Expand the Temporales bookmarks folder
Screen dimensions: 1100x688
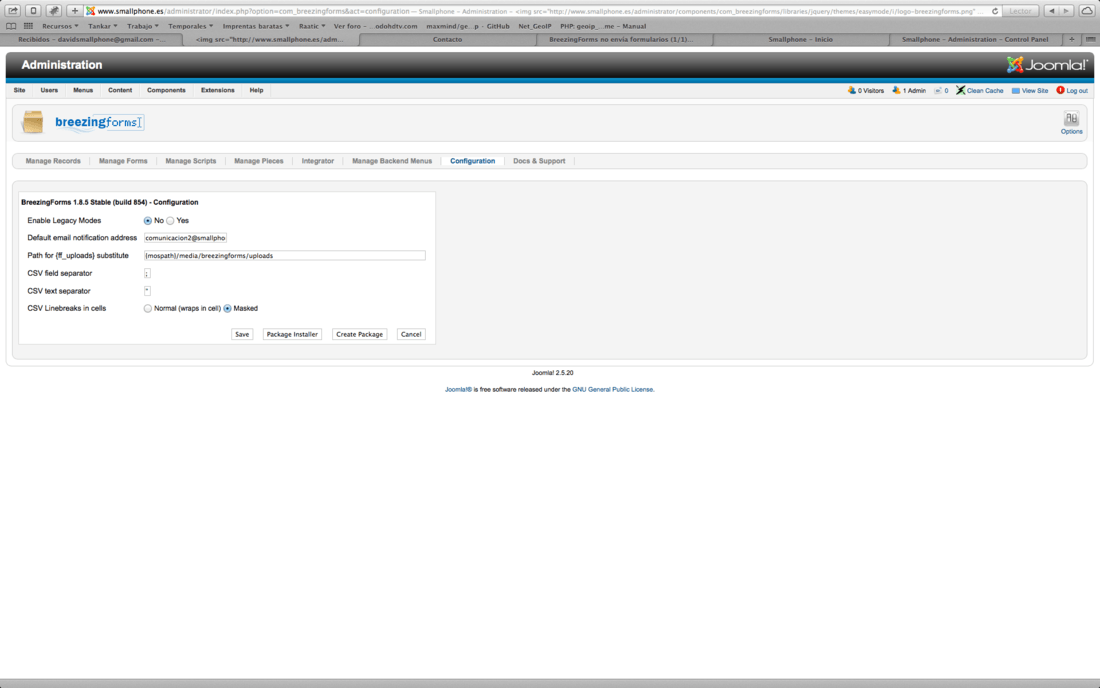click(190, 26)
